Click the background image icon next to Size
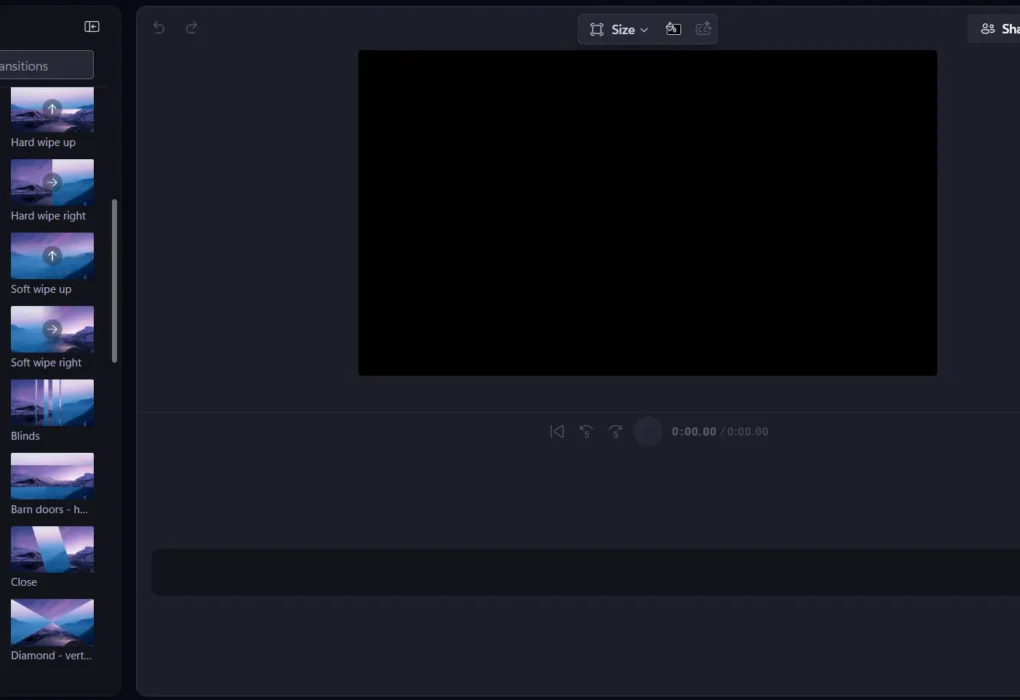This screenshot has height=700, width=1020. click(x=673, y=29)
